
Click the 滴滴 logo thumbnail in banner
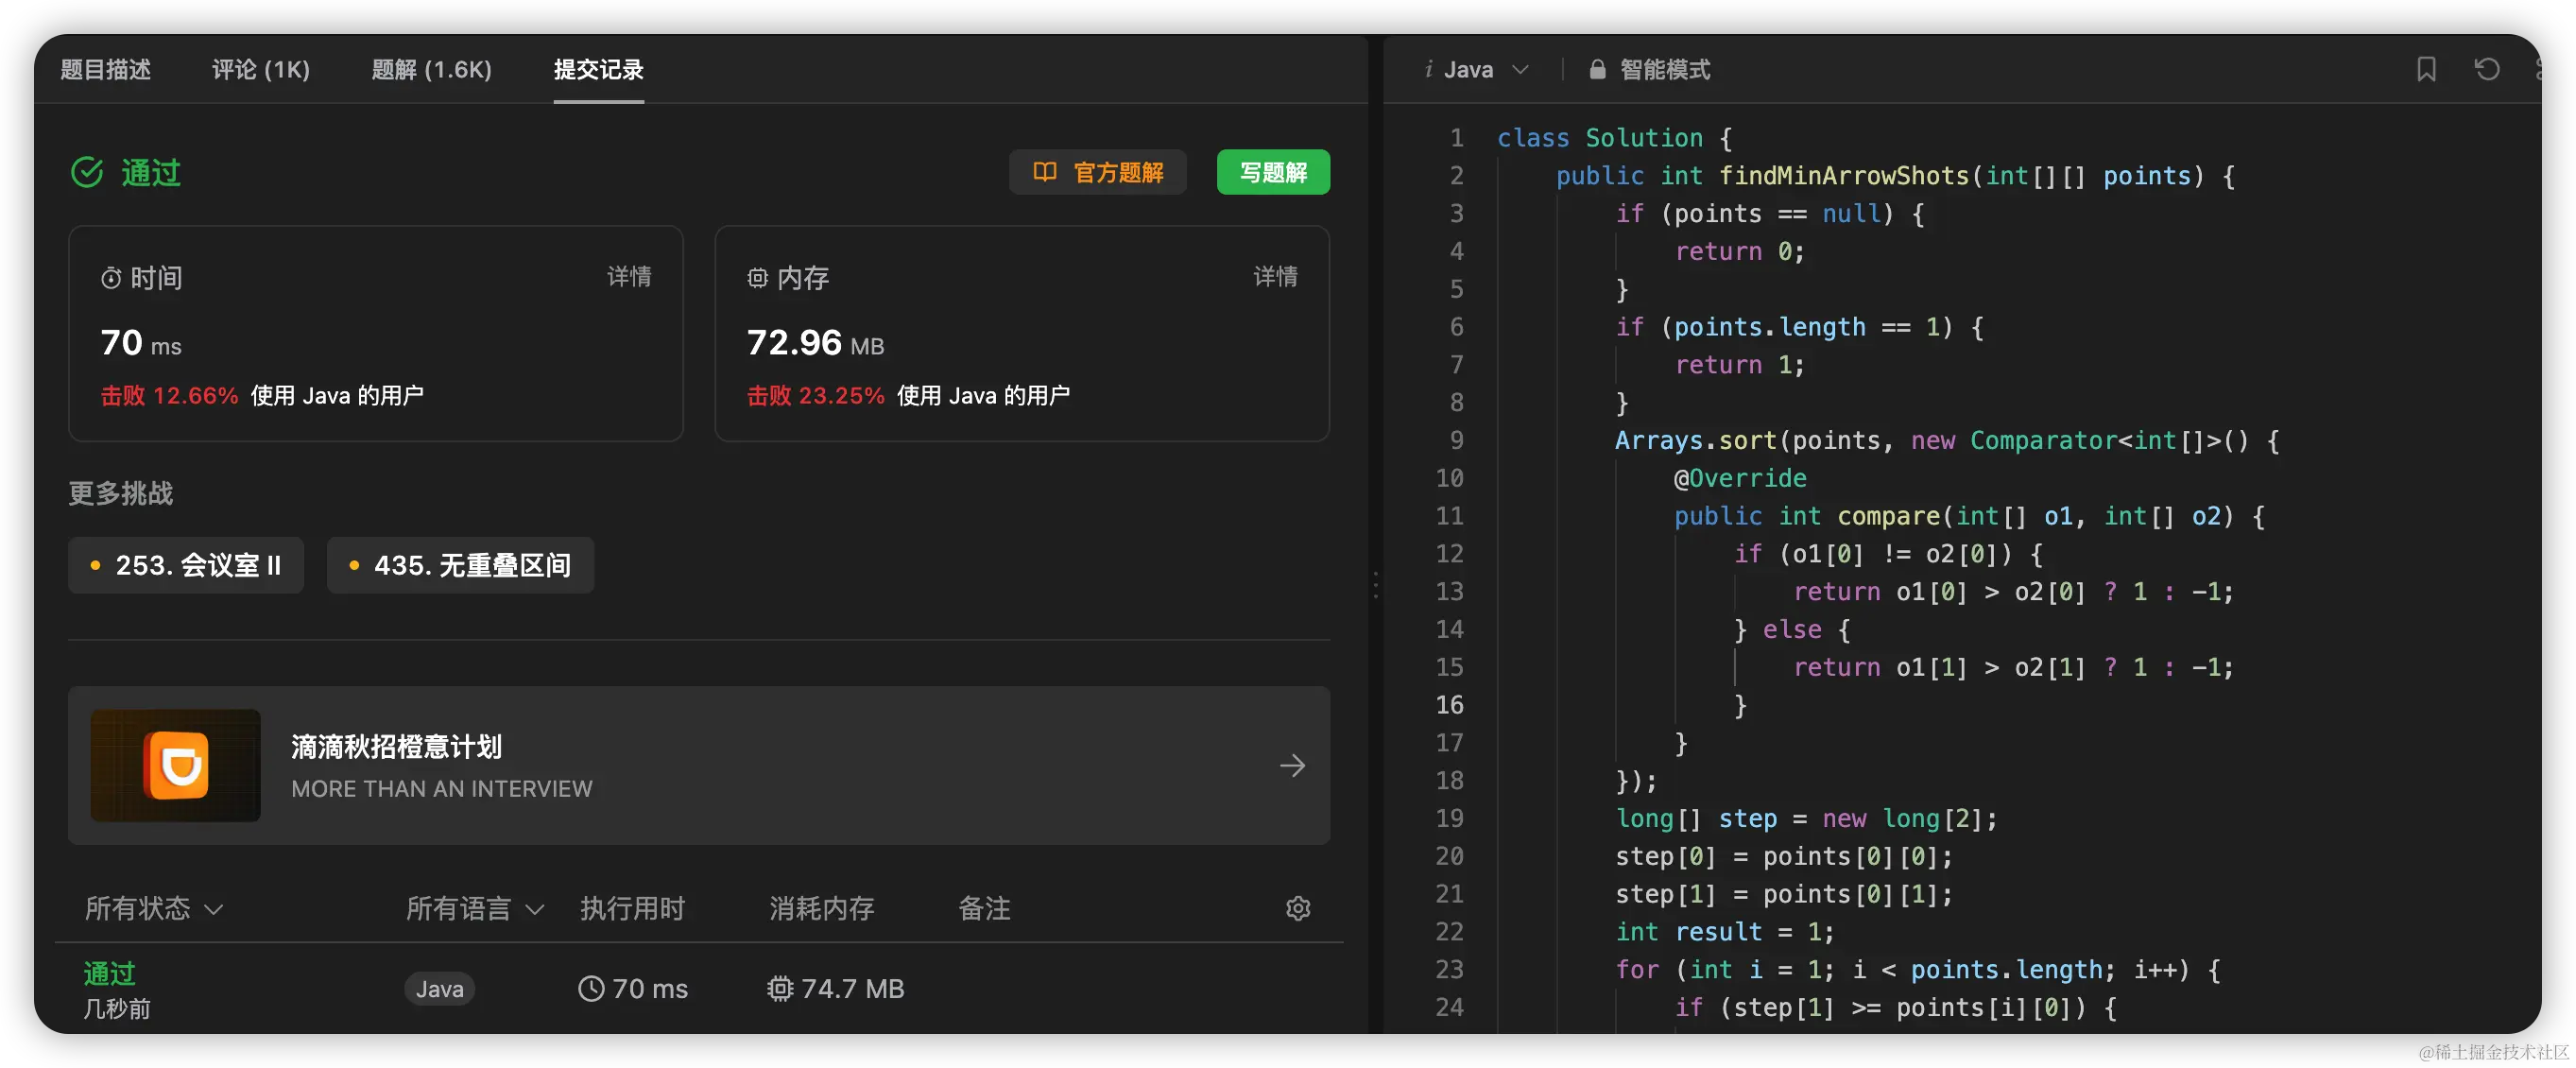(176, 765)
